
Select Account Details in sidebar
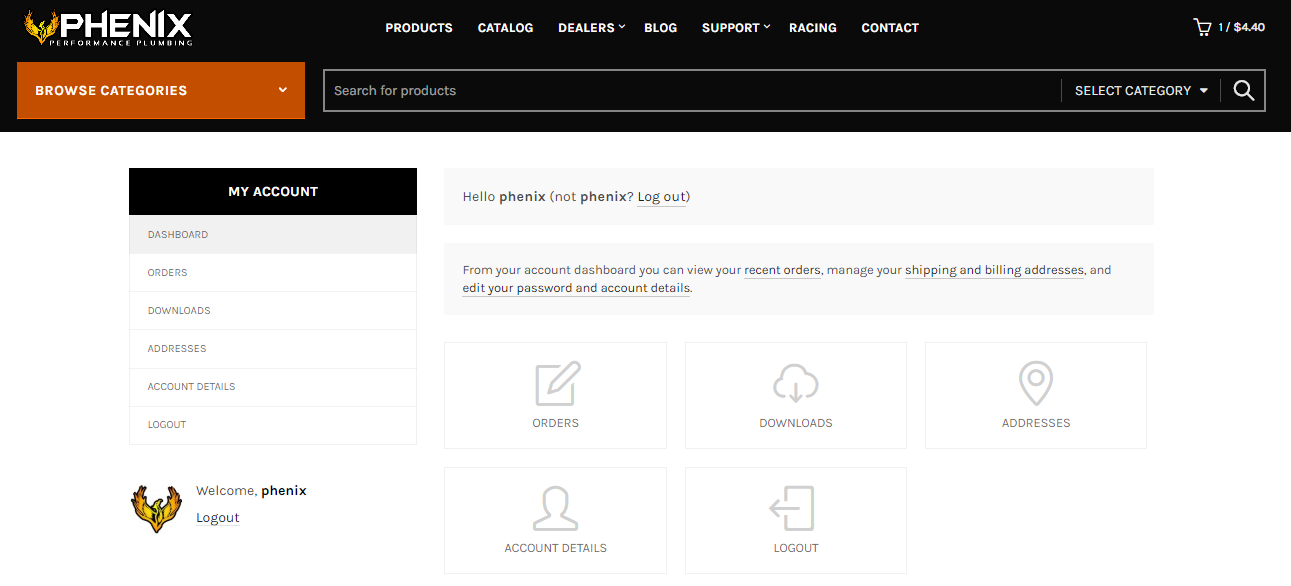tap(273, 386)
